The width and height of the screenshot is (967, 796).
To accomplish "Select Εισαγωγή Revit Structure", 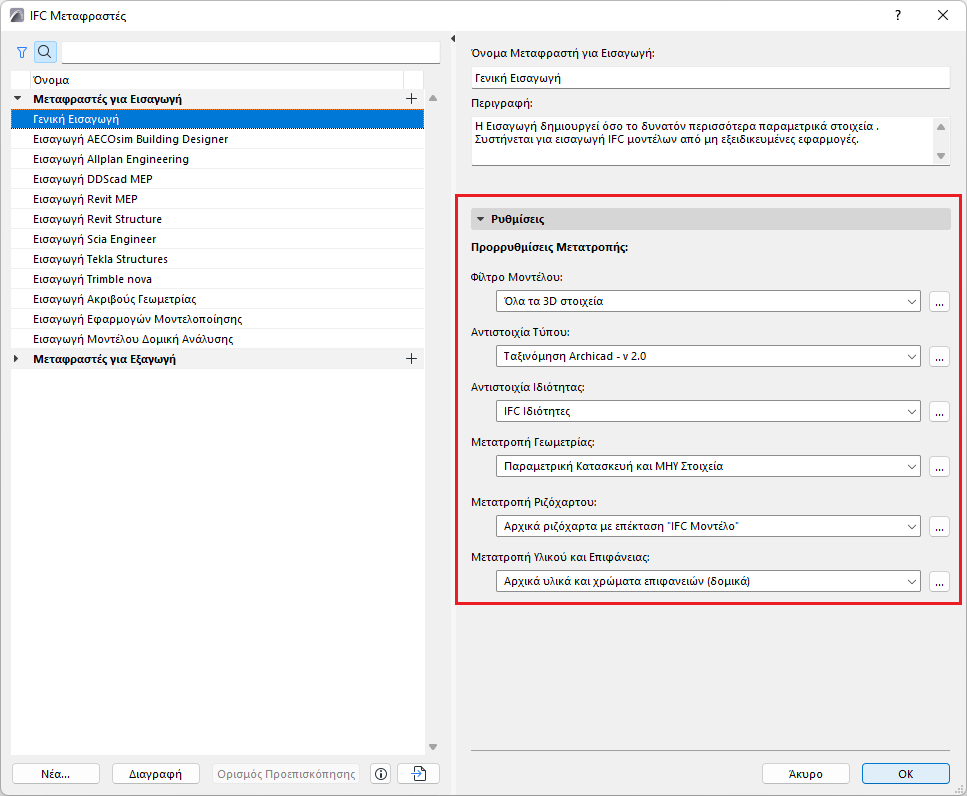I will [x=217, y=219].
